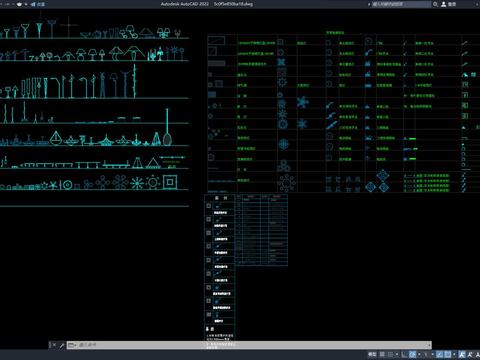Click the keyword search field in title bar
Viewport: 480px width, 360px height.
[x=402, y=4]
